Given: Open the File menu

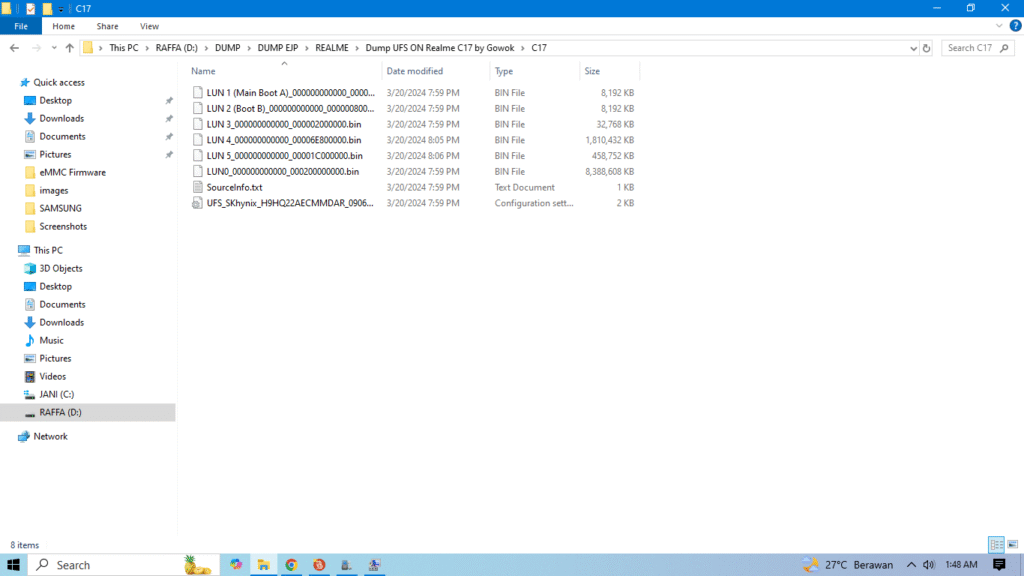Looking at the screenshot, I should [21, 26].
